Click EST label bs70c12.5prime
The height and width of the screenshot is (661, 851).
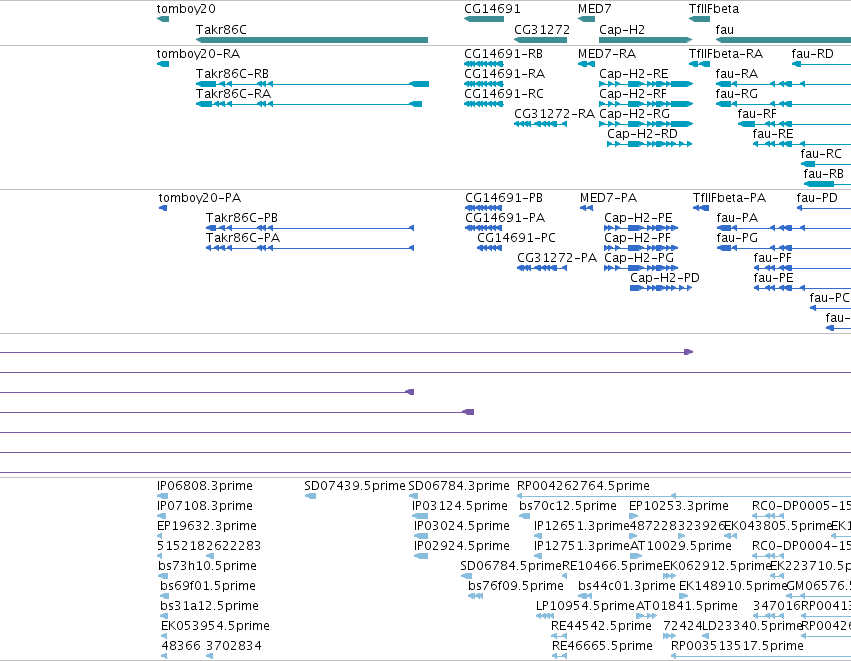point(568,506)
